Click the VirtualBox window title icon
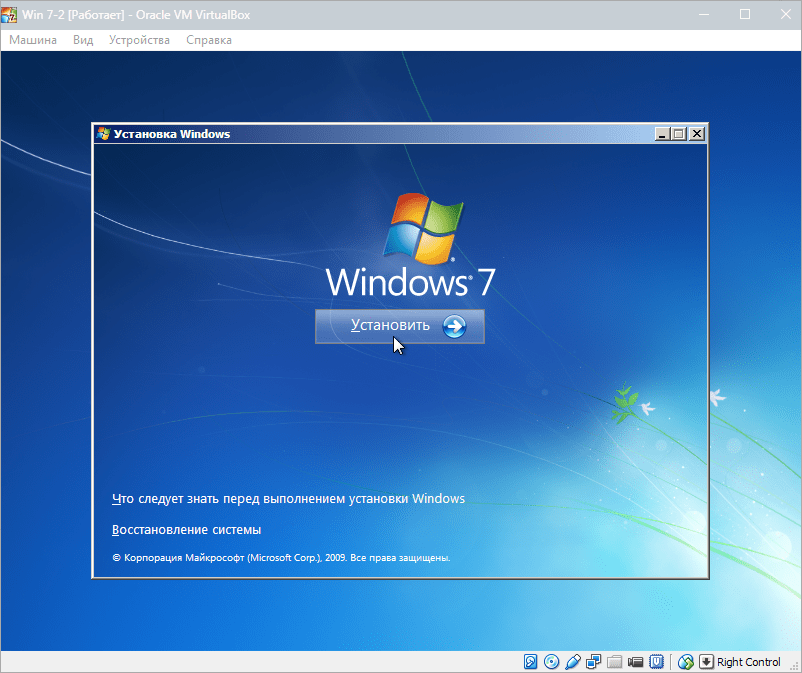 (x=9, y=15)
